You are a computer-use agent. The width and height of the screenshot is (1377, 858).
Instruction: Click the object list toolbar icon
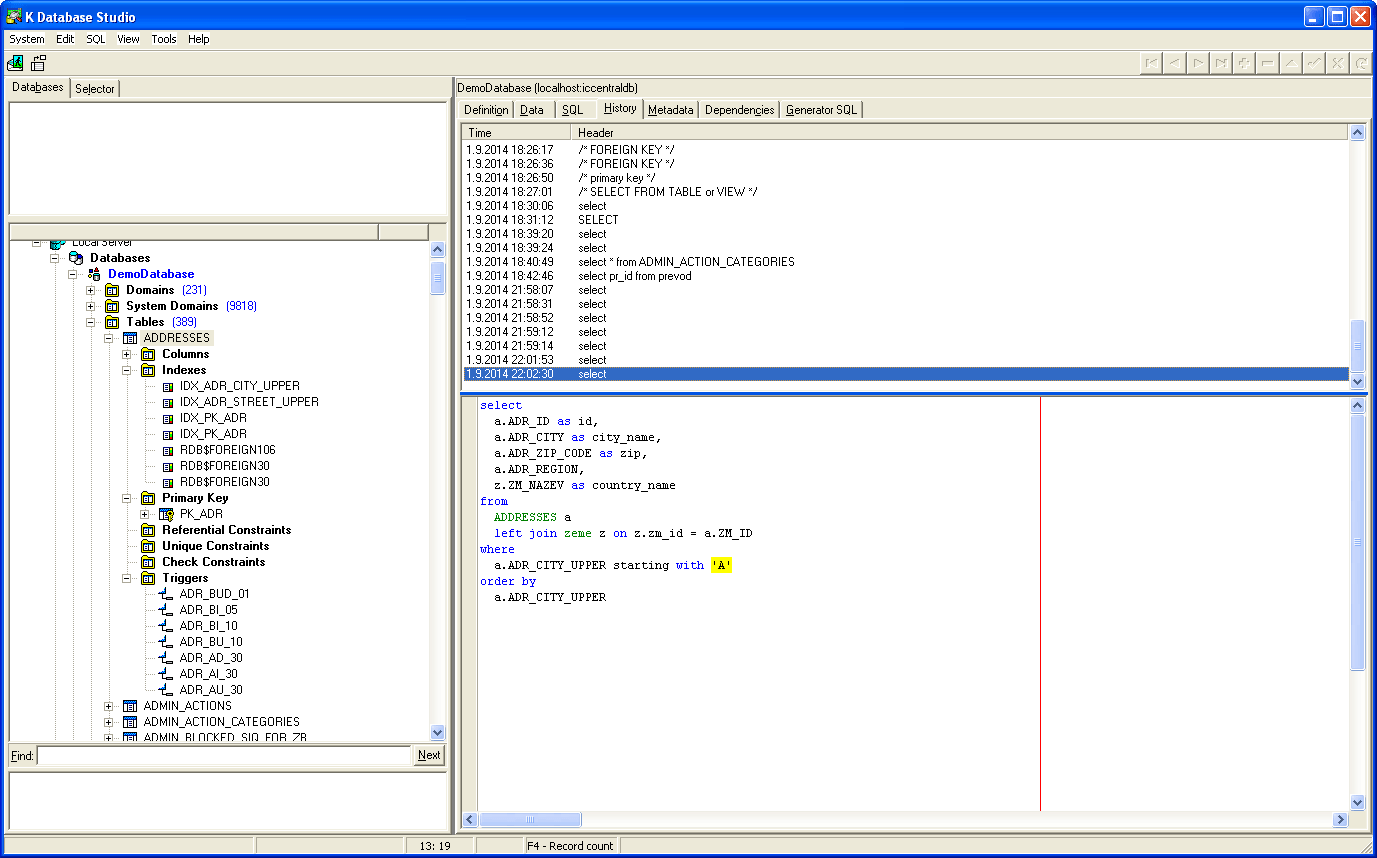pyautogui.click(x=39, y=63)
